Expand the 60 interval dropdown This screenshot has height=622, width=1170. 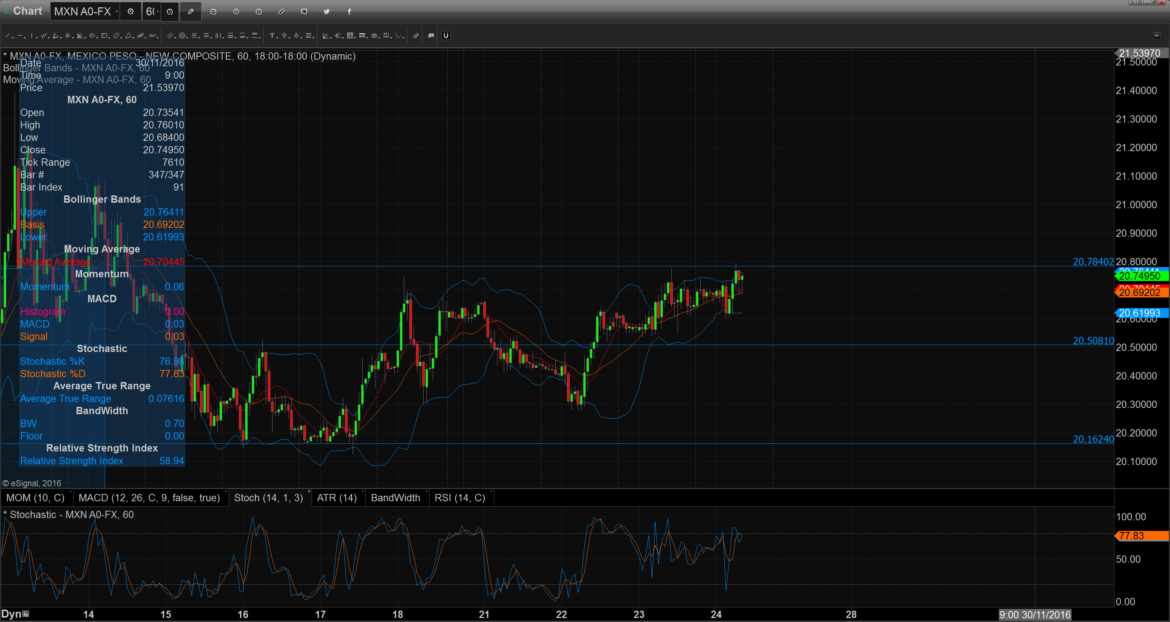[x=158, y=11]
